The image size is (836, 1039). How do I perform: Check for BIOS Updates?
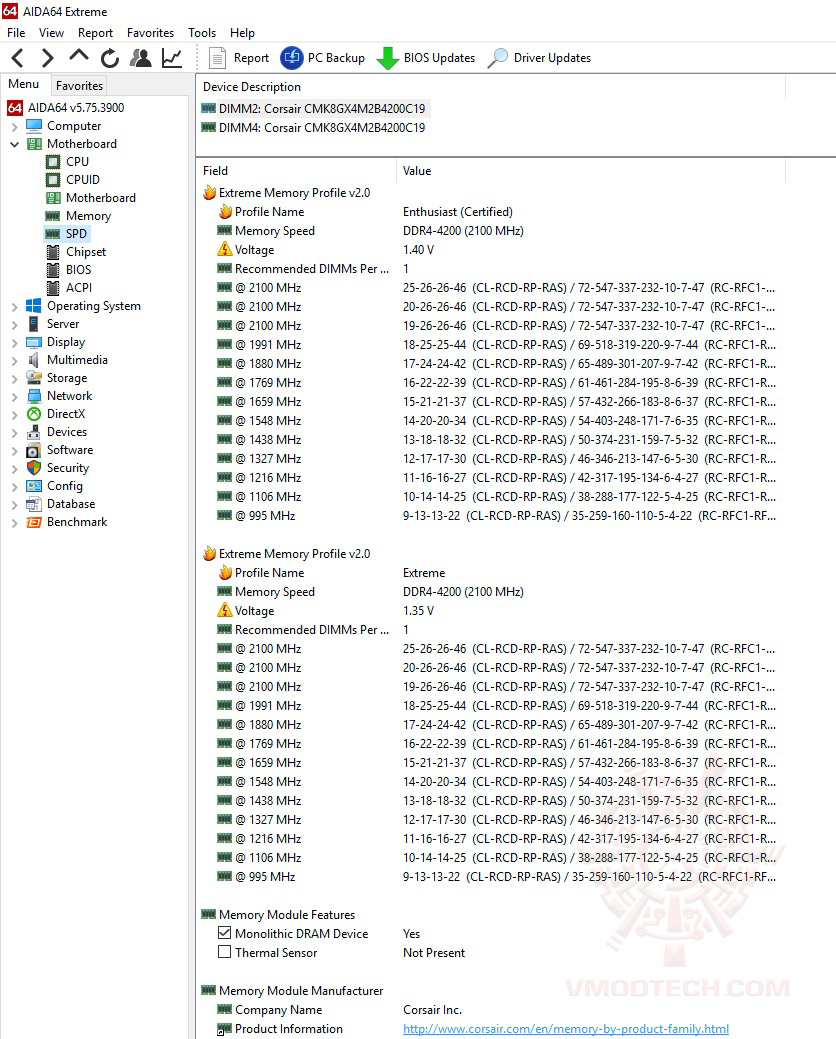(x=426, y=58)
